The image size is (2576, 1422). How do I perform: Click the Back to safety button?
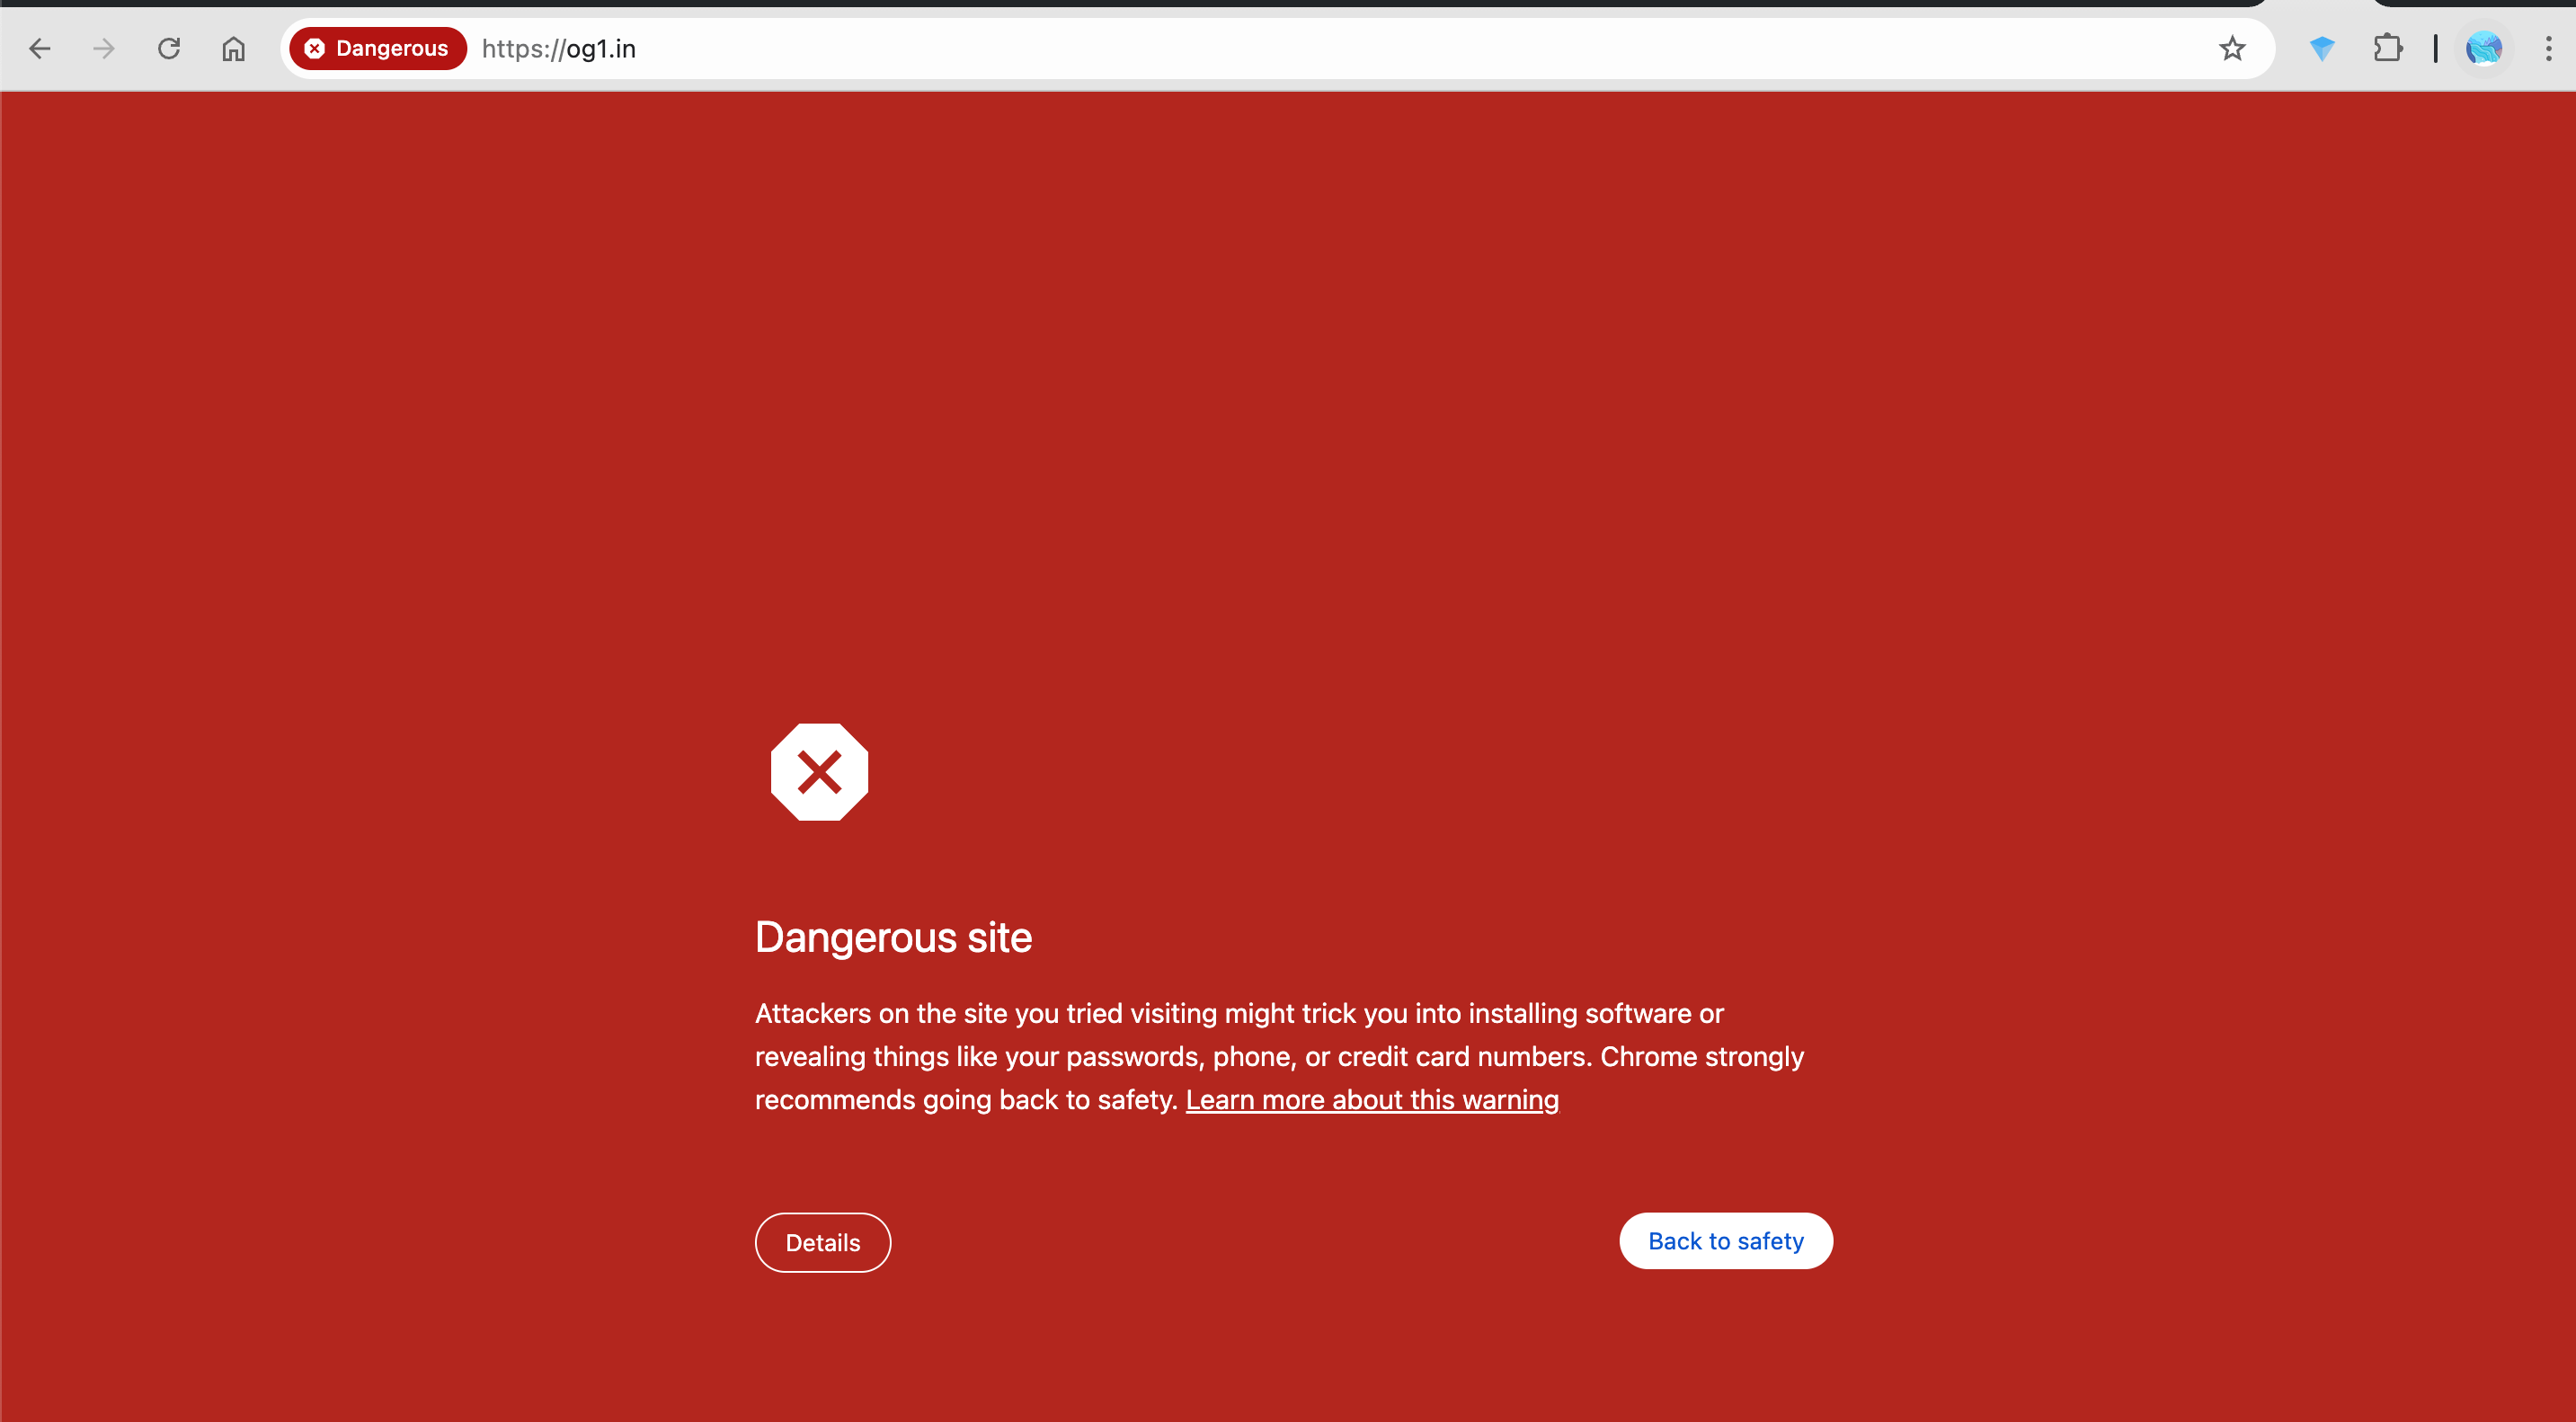[1726, 1241]
